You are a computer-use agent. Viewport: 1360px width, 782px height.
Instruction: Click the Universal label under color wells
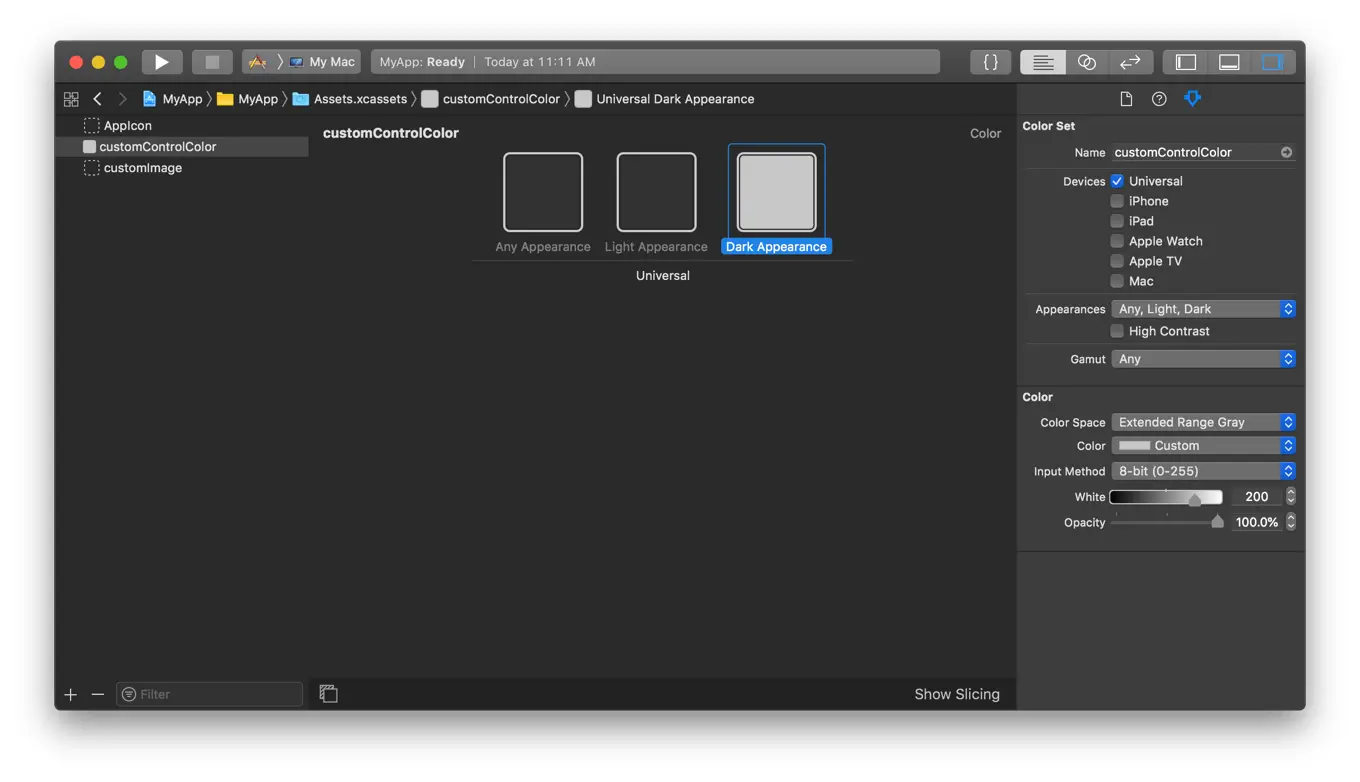click(663, 275)
